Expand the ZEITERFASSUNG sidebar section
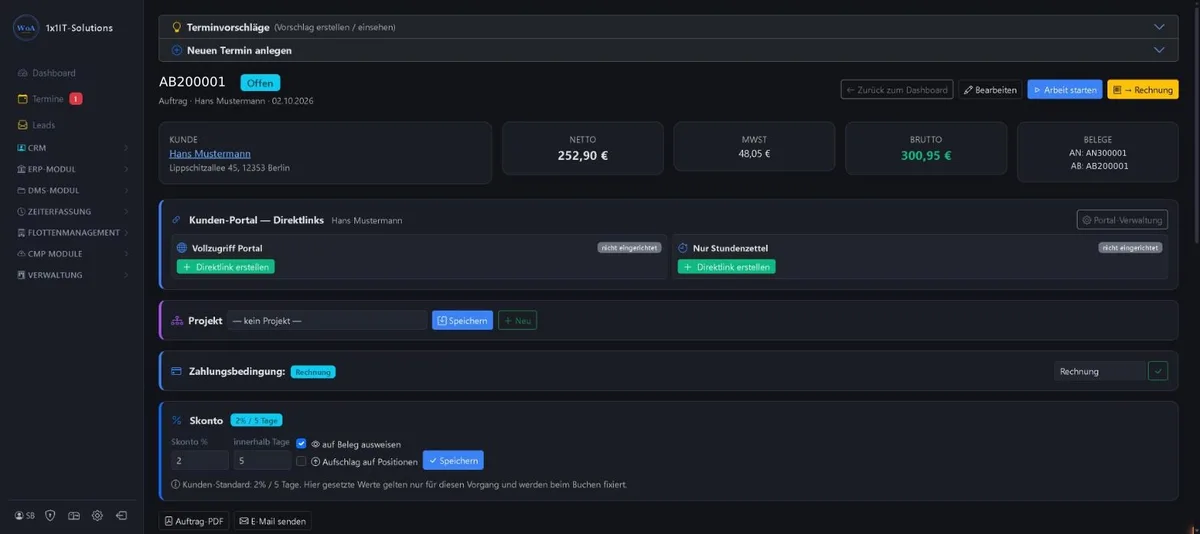The image size is (1200, 534). point(71,211)
